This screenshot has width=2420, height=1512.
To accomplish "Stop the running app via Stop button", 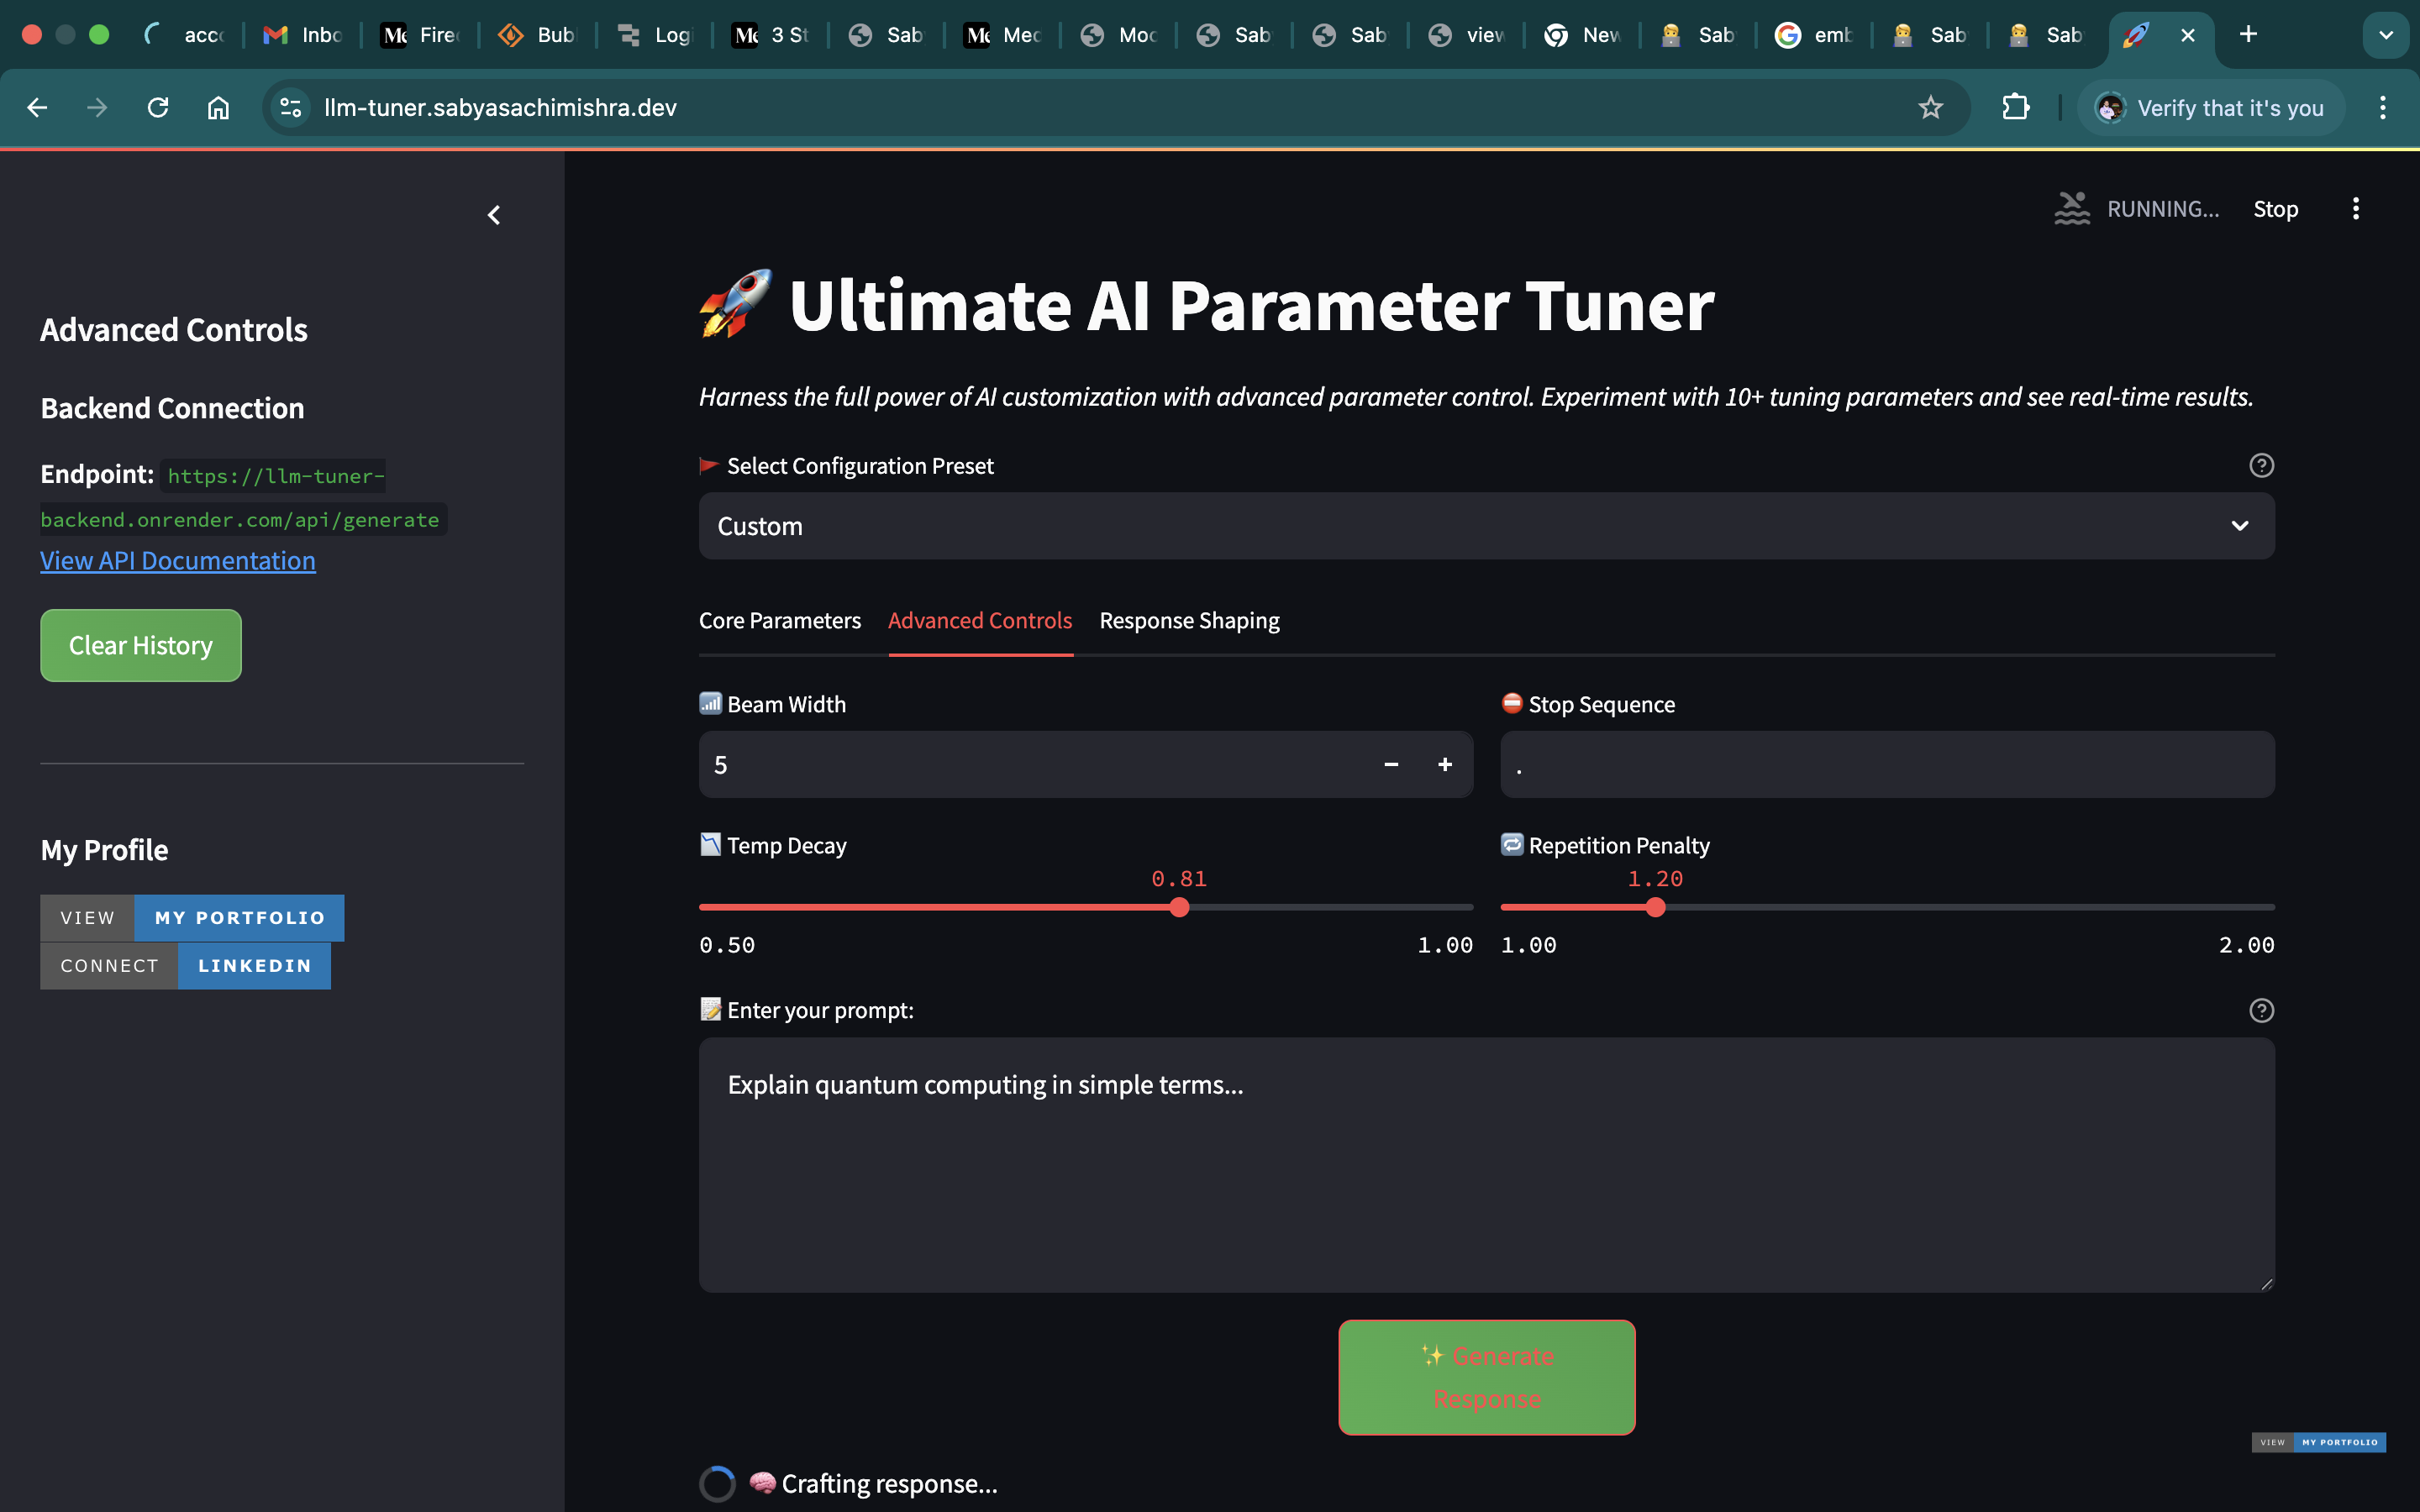I will tap(2275, 209).
